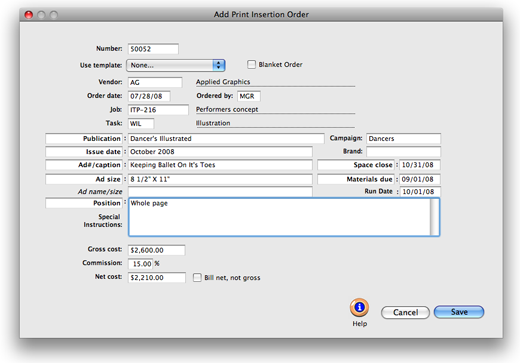This screenshot has height=363, width=520.
Task: Enable the Blanket Order checkbox
Action: tap(251, 64)
